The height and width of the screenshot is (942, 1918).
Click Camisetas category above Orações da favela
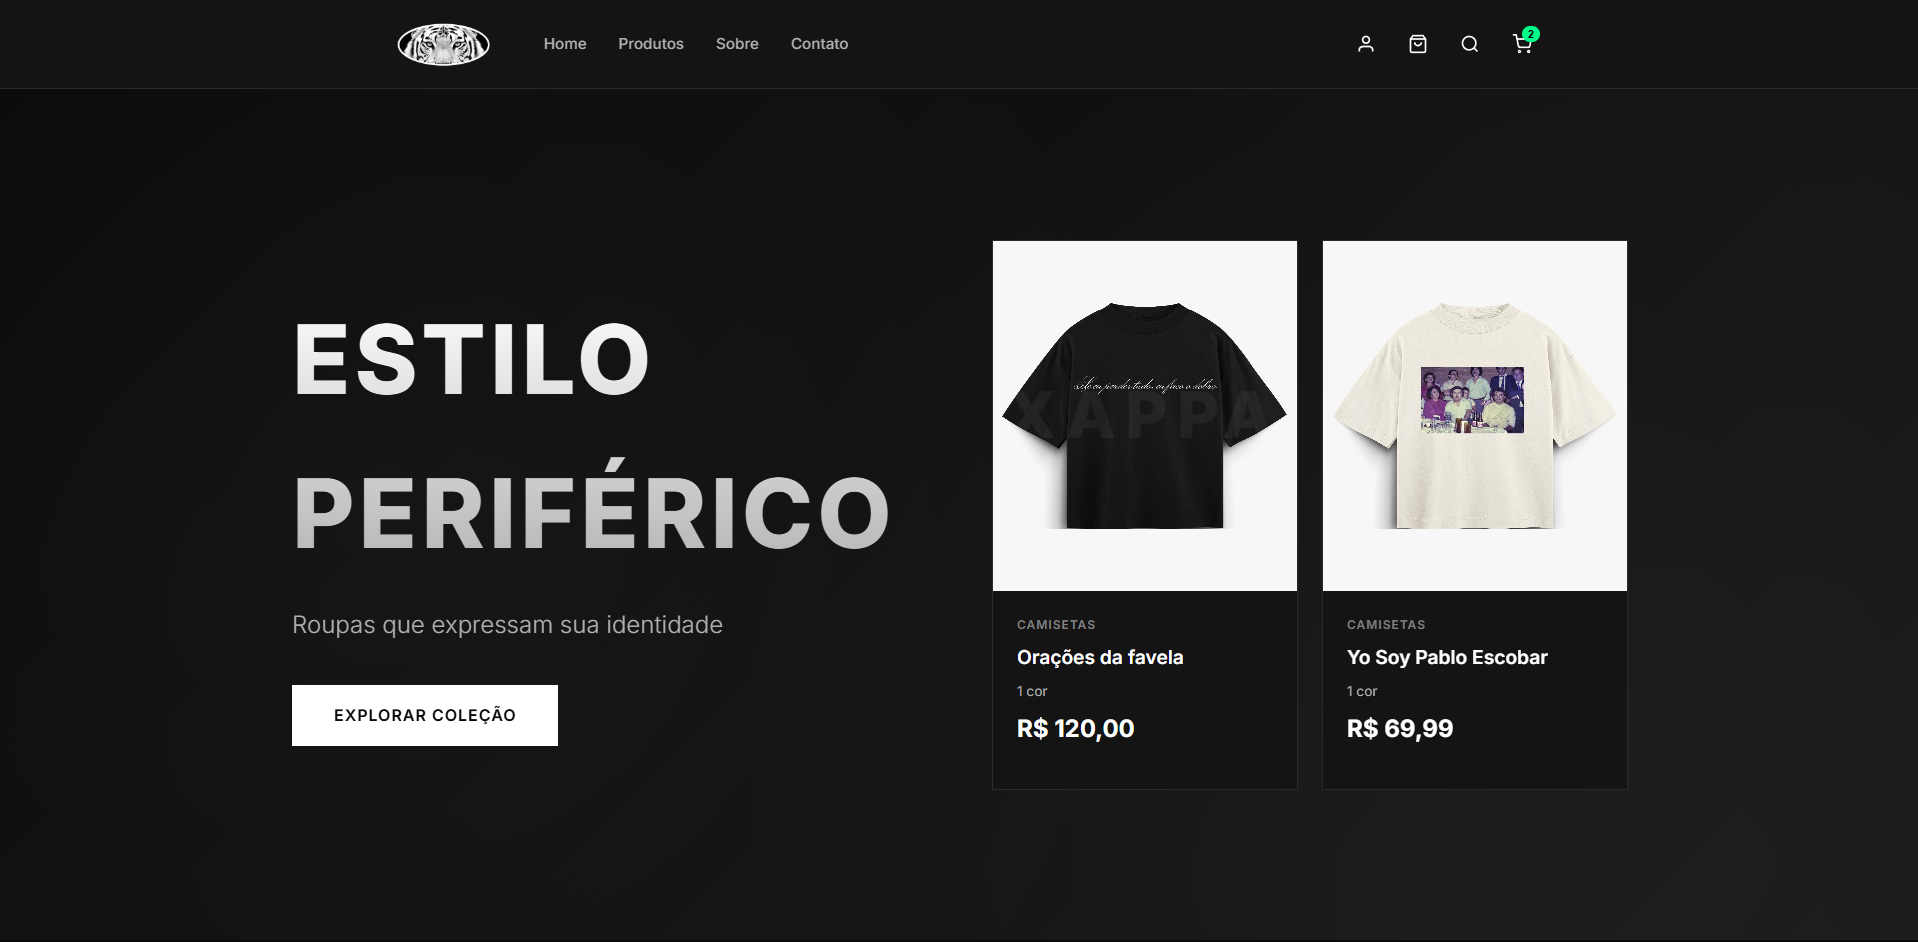pyautogui.click(x=1056, y=624)
